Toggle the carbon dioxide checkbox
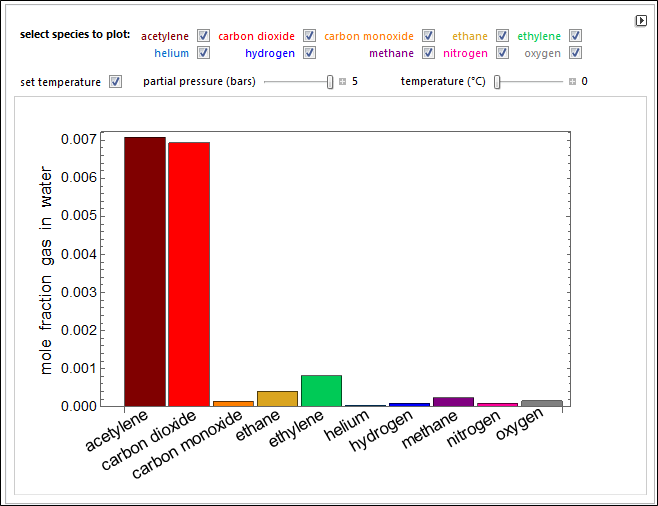 (x=309, y=36)
